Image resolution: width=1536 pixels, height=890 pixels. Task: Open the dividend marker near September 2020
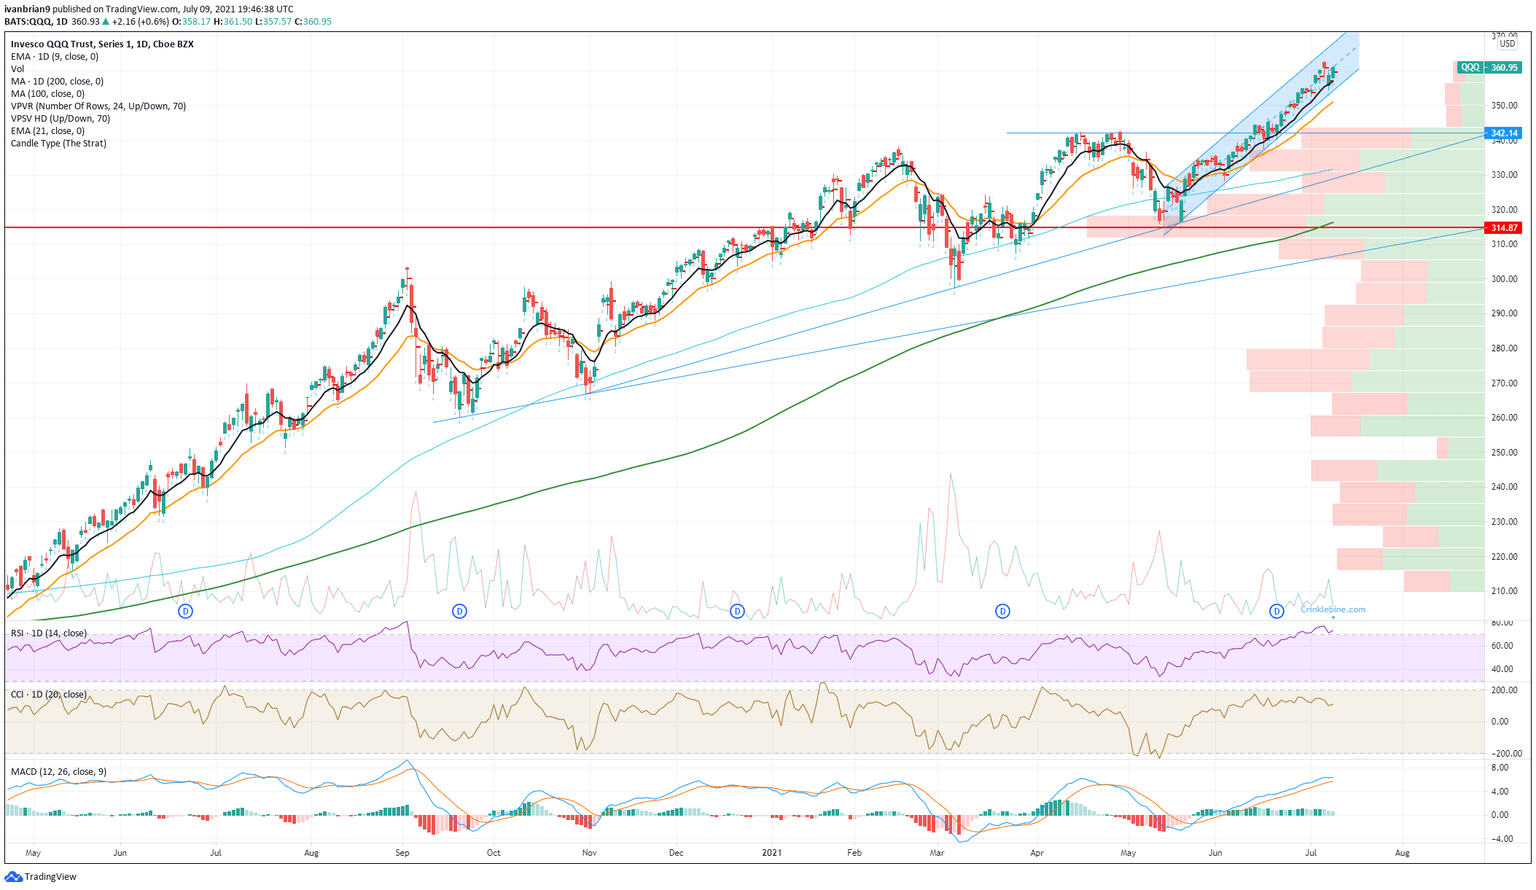pos(460,611)
